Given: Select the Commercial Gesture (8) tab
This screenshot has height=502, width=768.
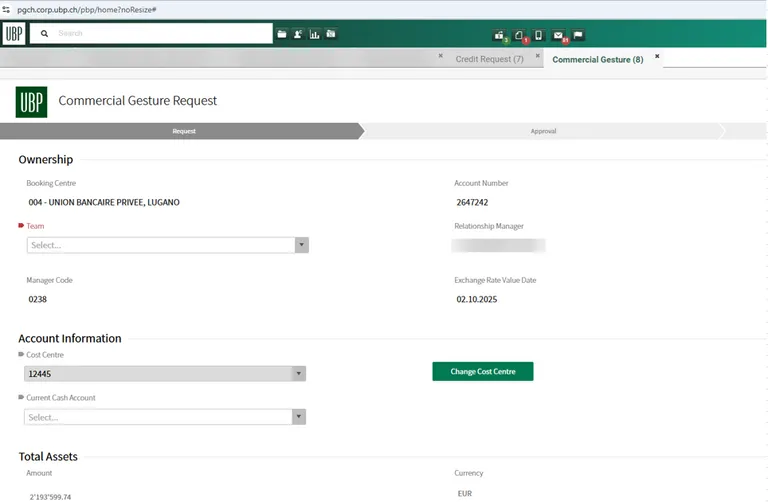Looking at the screenshot, I should [597, 60].
